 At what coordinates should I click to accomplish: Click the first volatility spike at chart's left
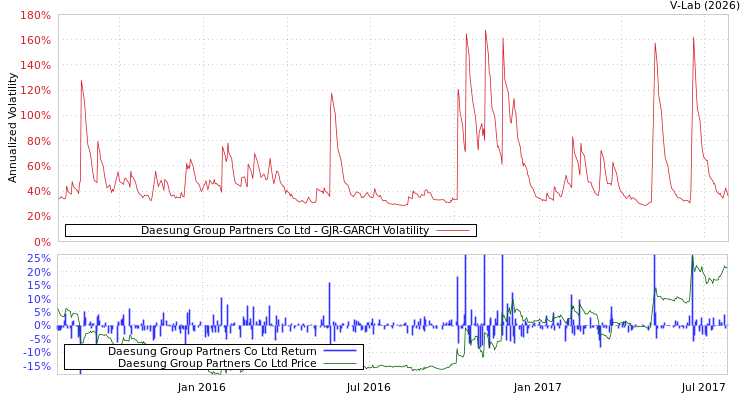81,82
